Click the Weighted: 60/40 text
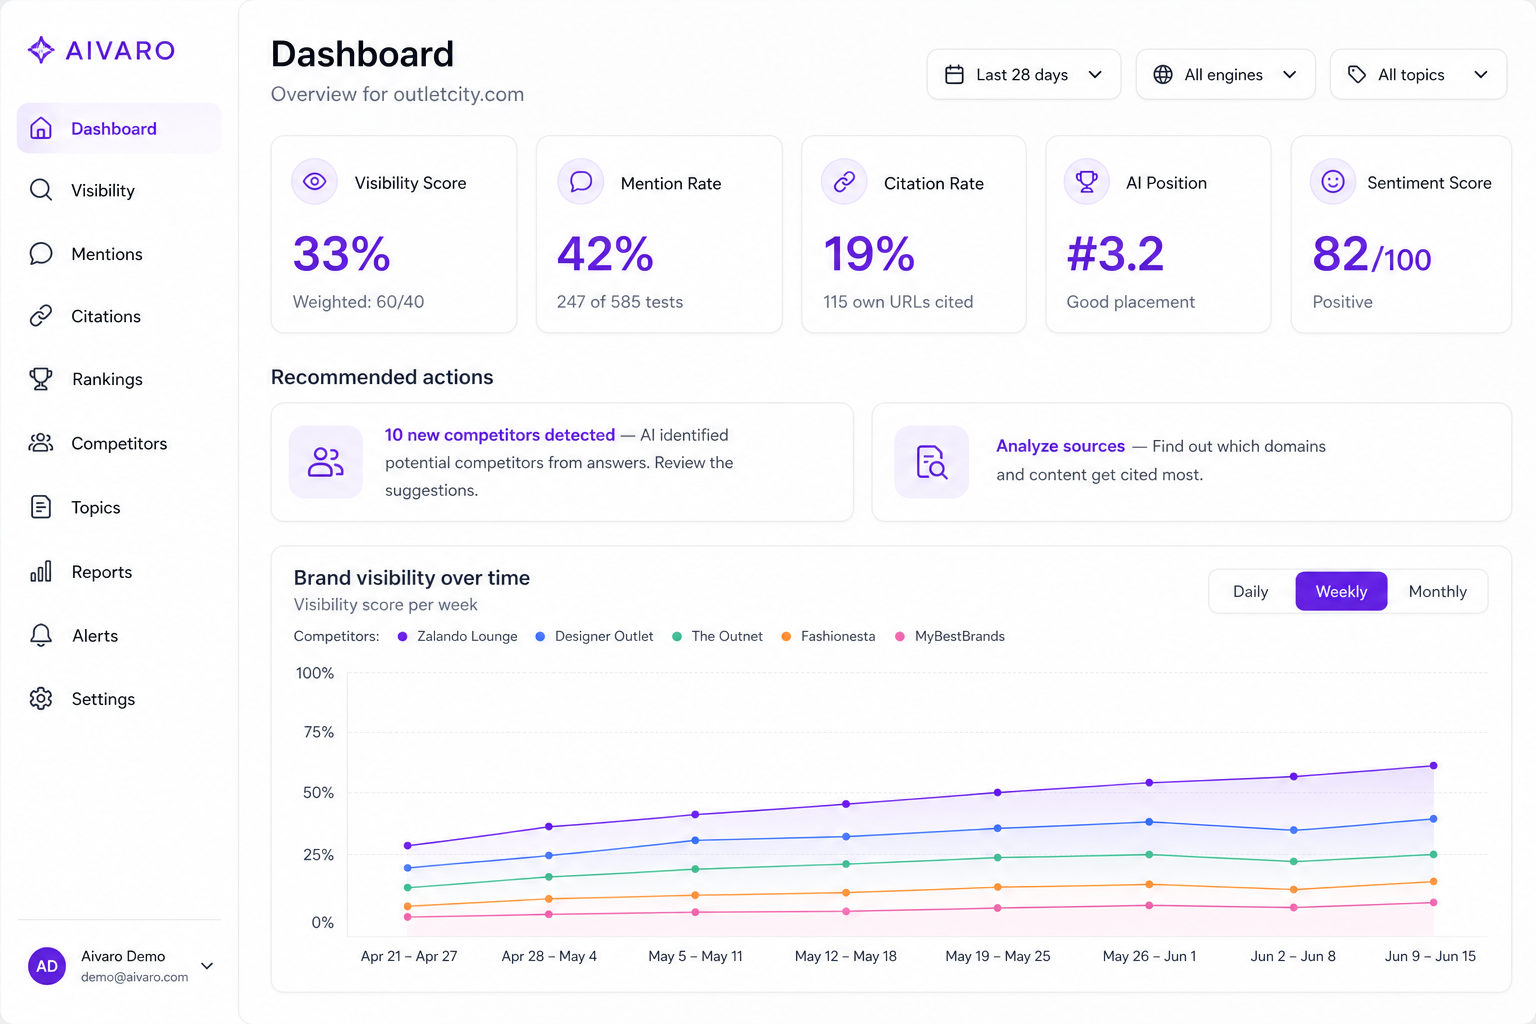This screenshot has height=1024, width=1536. (x=358, y=302)
